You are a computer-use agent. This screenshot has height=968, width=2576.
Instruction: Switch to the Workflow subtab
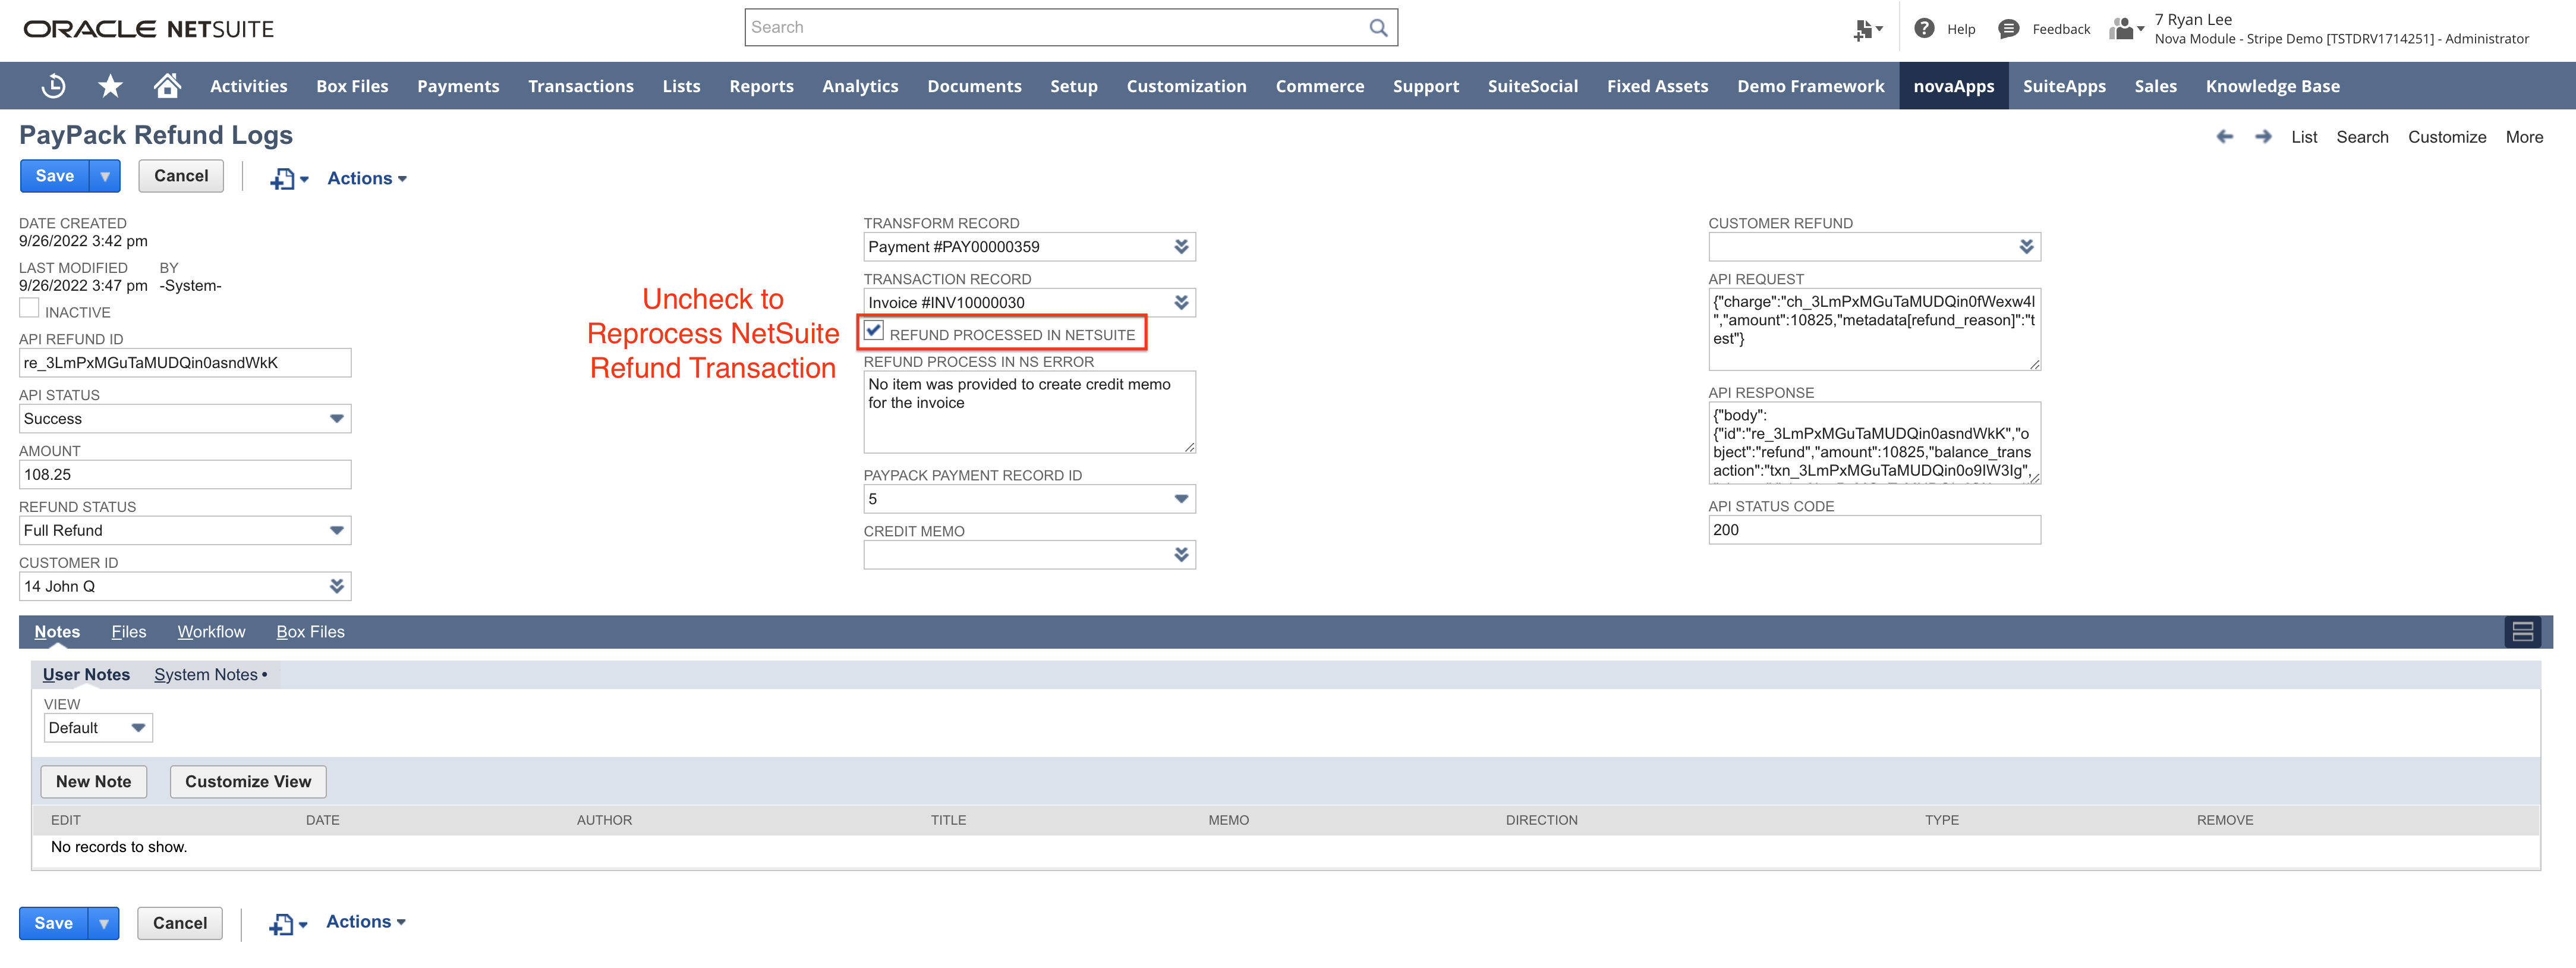click(x=211, y=632)
